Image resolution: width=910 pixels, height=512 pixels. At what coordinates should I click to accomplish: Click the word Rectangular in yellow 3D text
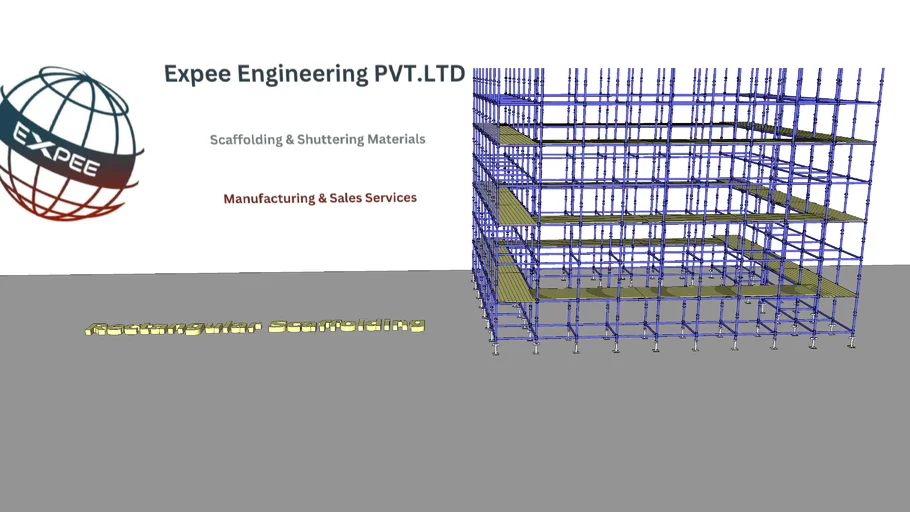tap(165, 327)
